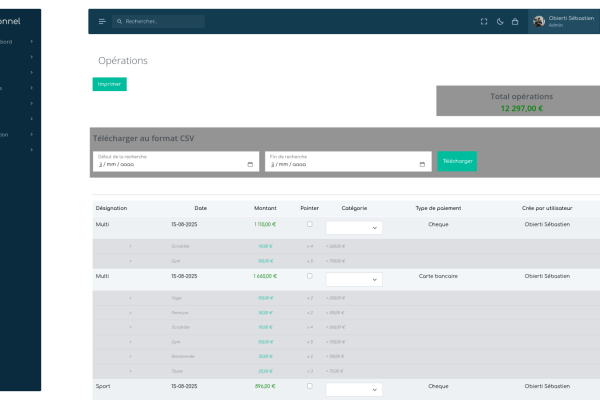Open Catégorie dropdown for second Multi row
The height and width of the screenshot is (400, 600).
point(354,280)
